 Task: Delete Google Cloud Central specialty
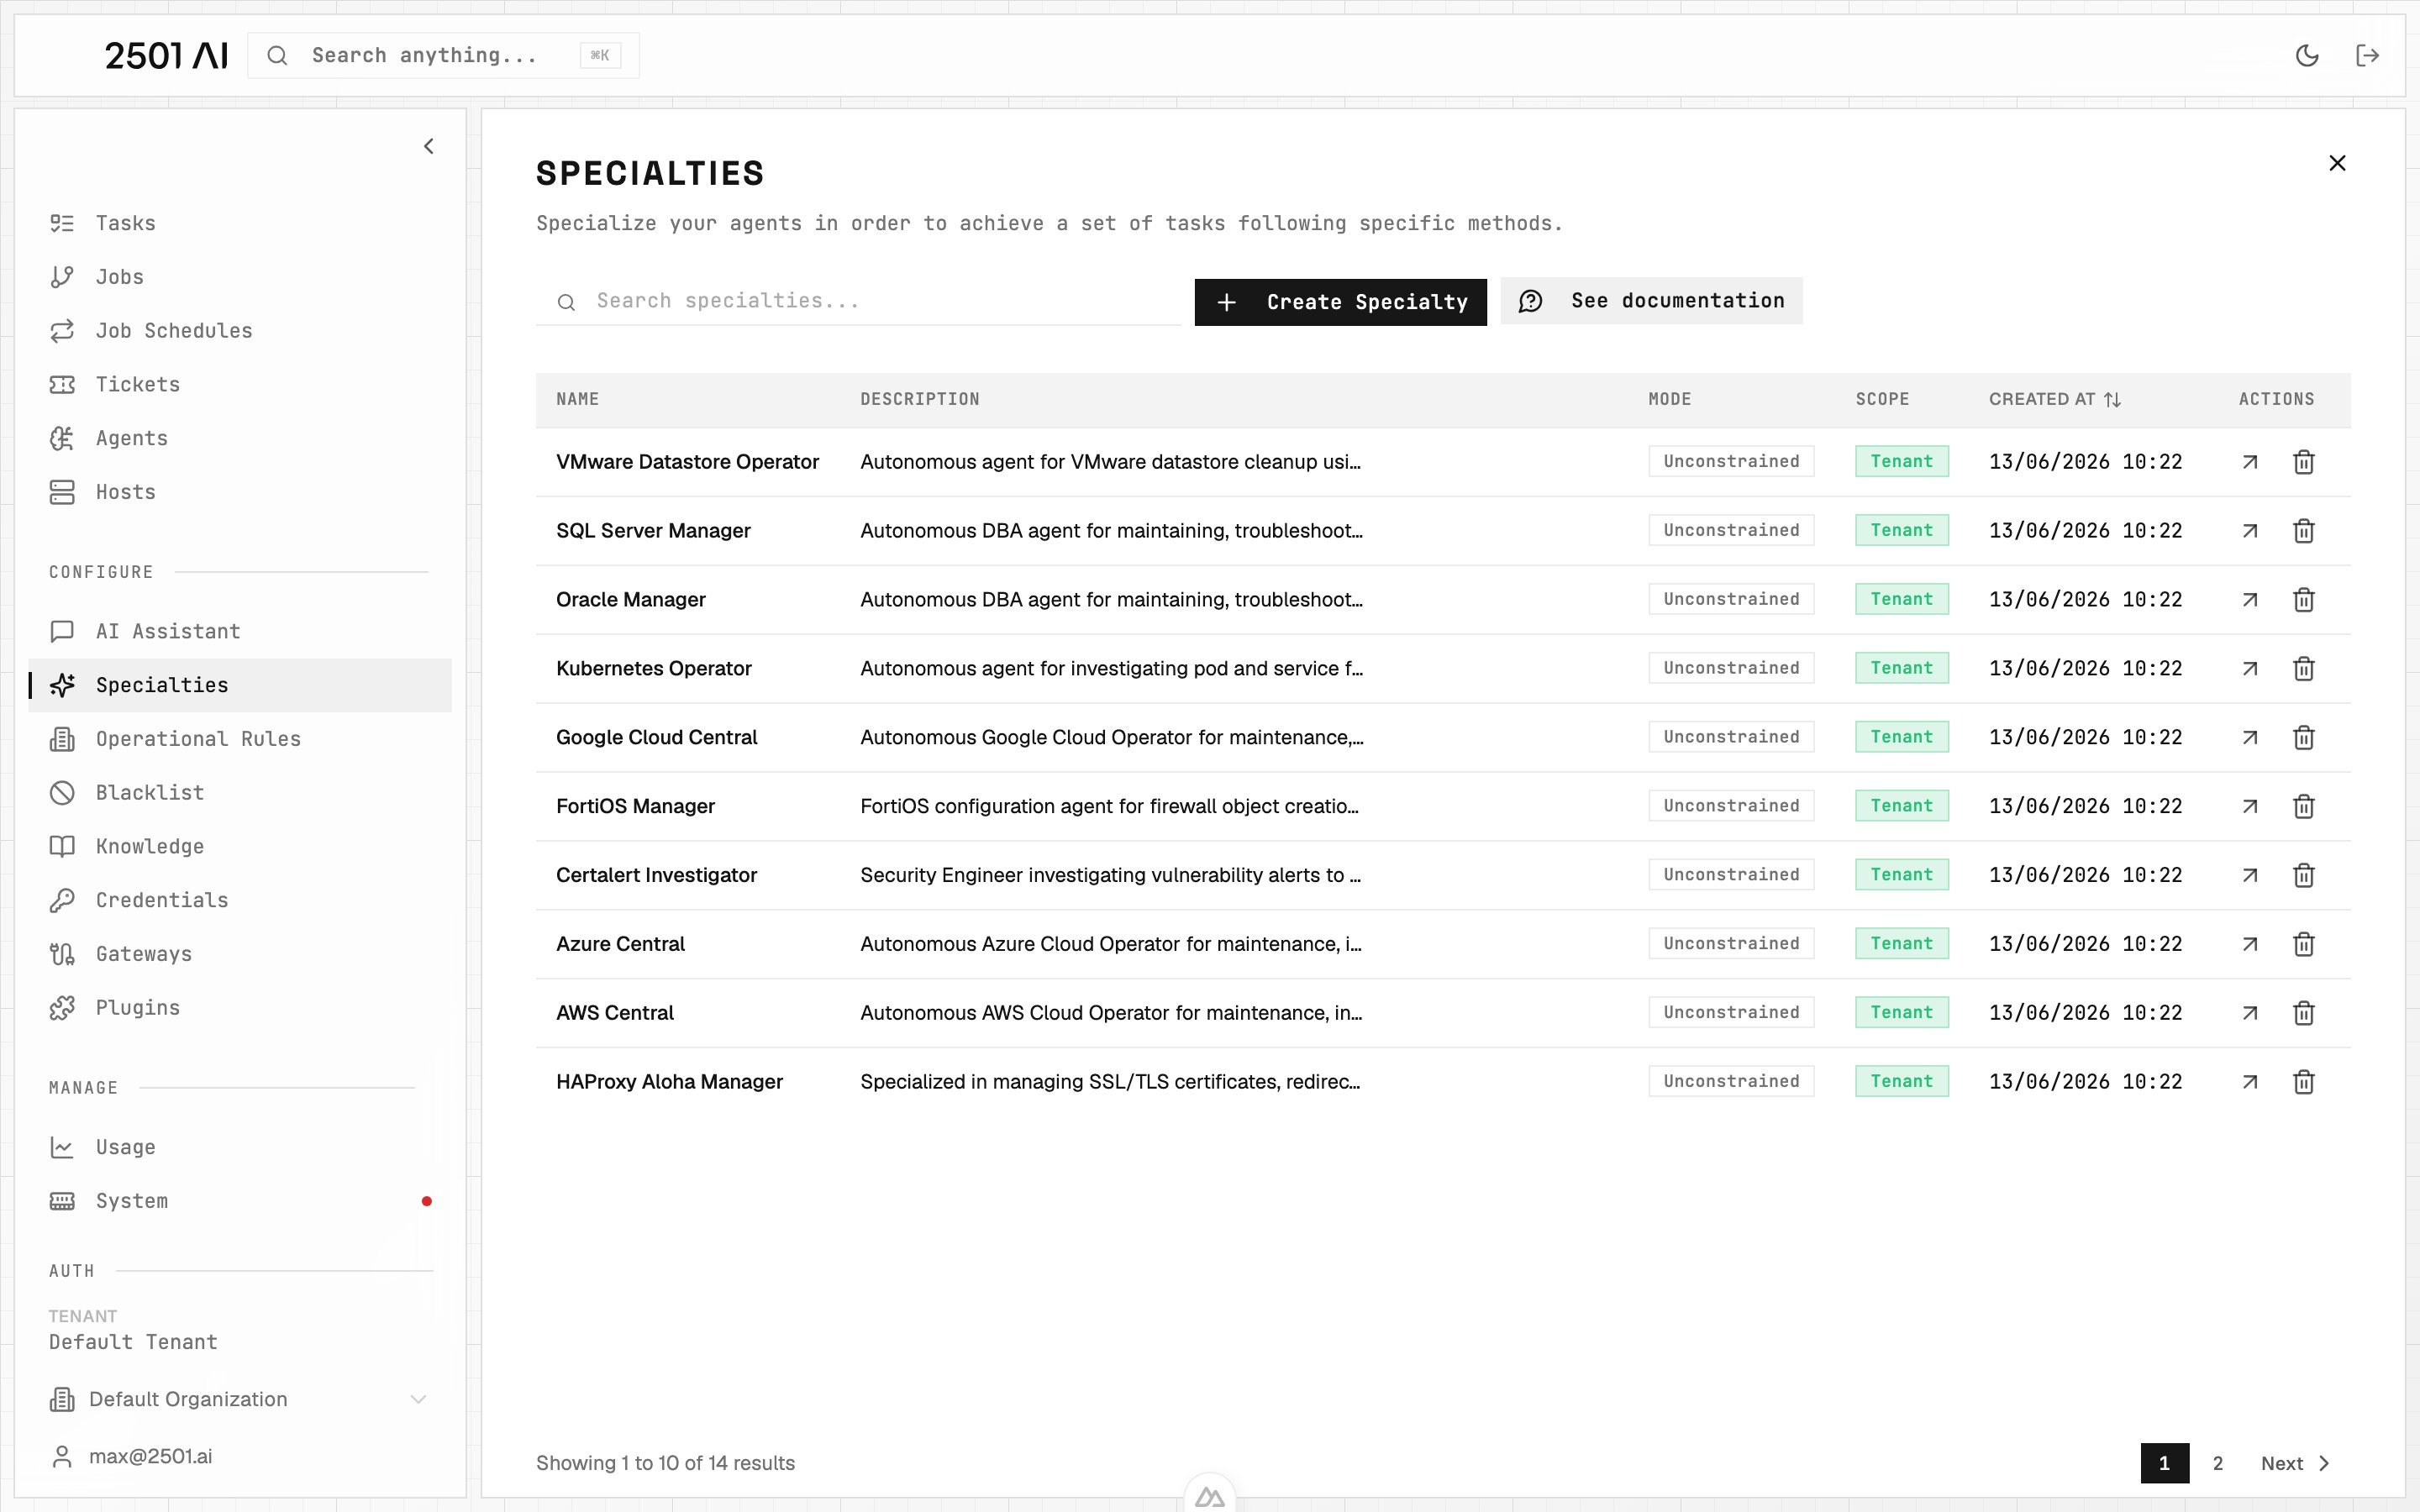(2304, 738)
